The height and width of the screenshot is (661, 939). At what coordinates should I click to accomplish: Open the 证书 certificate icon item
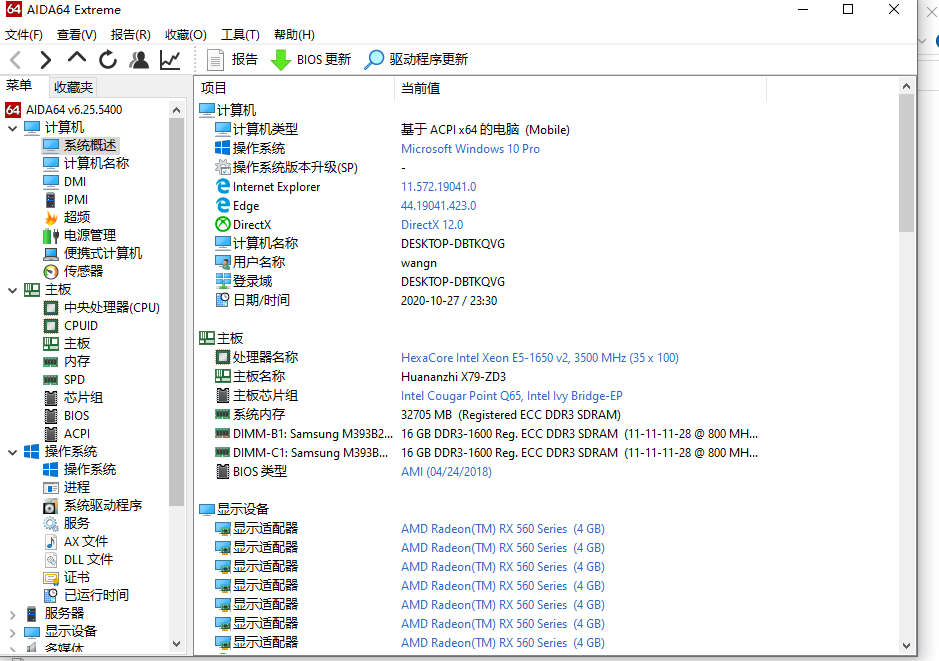[66, 577]
